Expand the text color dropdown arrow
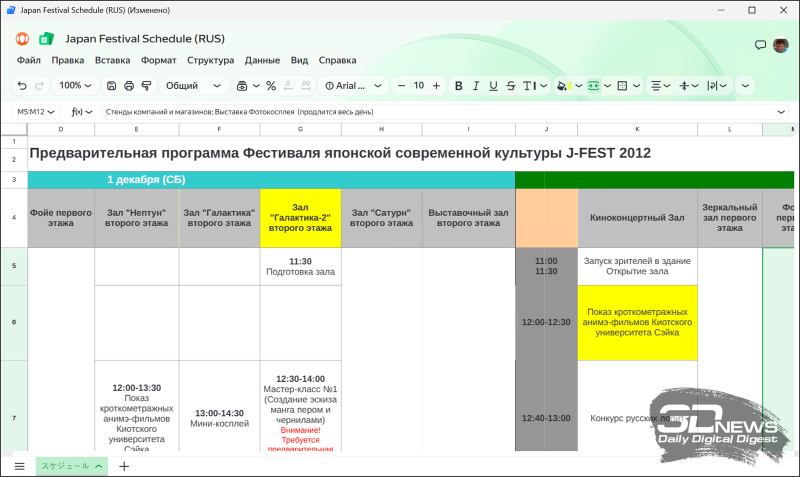Viewport: 800px width, 477px height. point(544,86)
